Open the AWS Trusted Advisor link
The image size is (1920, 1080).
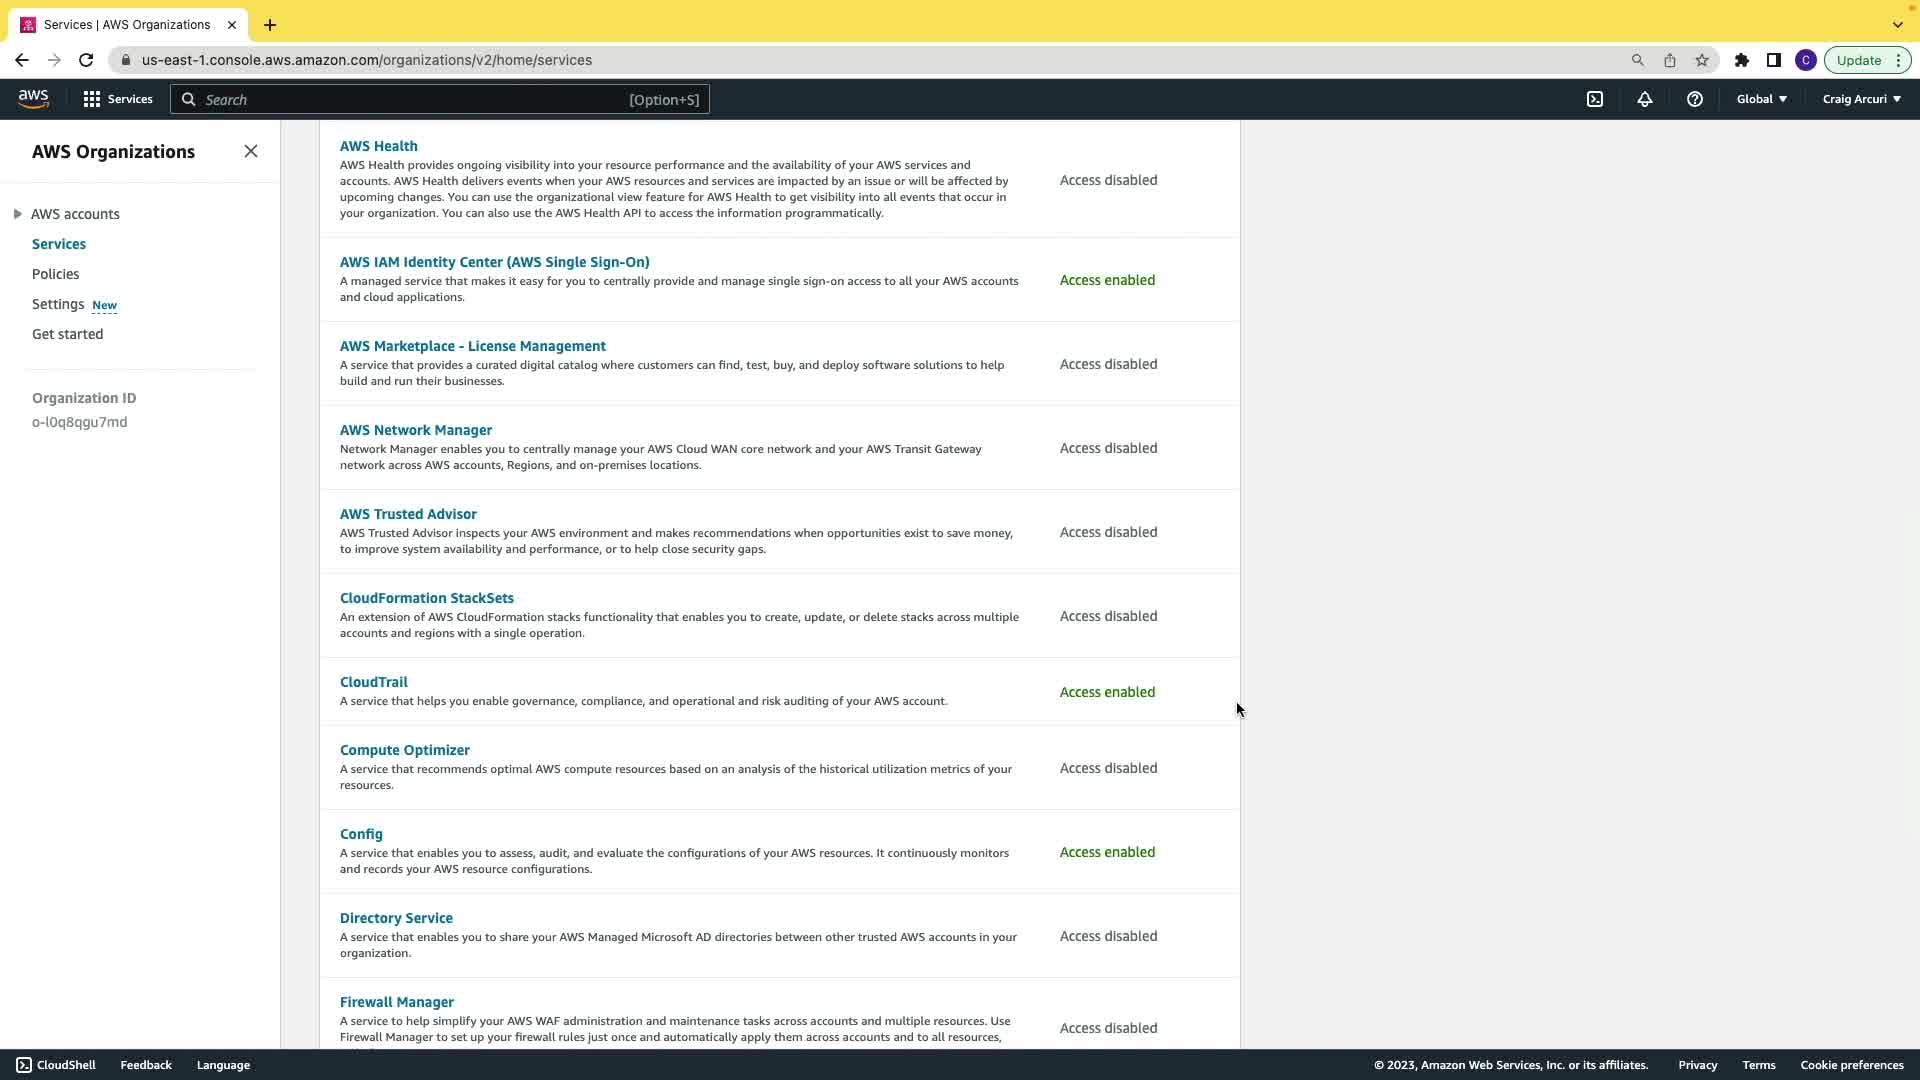point(408,514)
